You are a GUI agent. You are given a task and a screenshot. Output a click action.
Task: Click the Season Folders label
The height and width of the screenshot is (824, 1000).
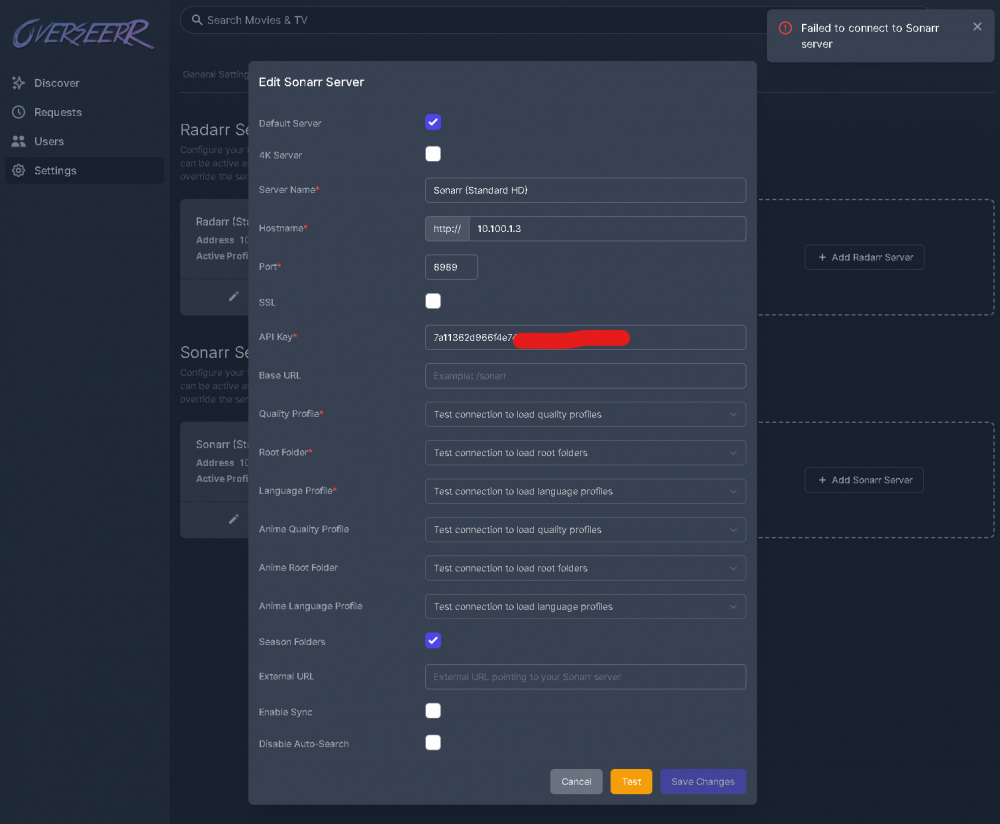click(x=292, y=642)
